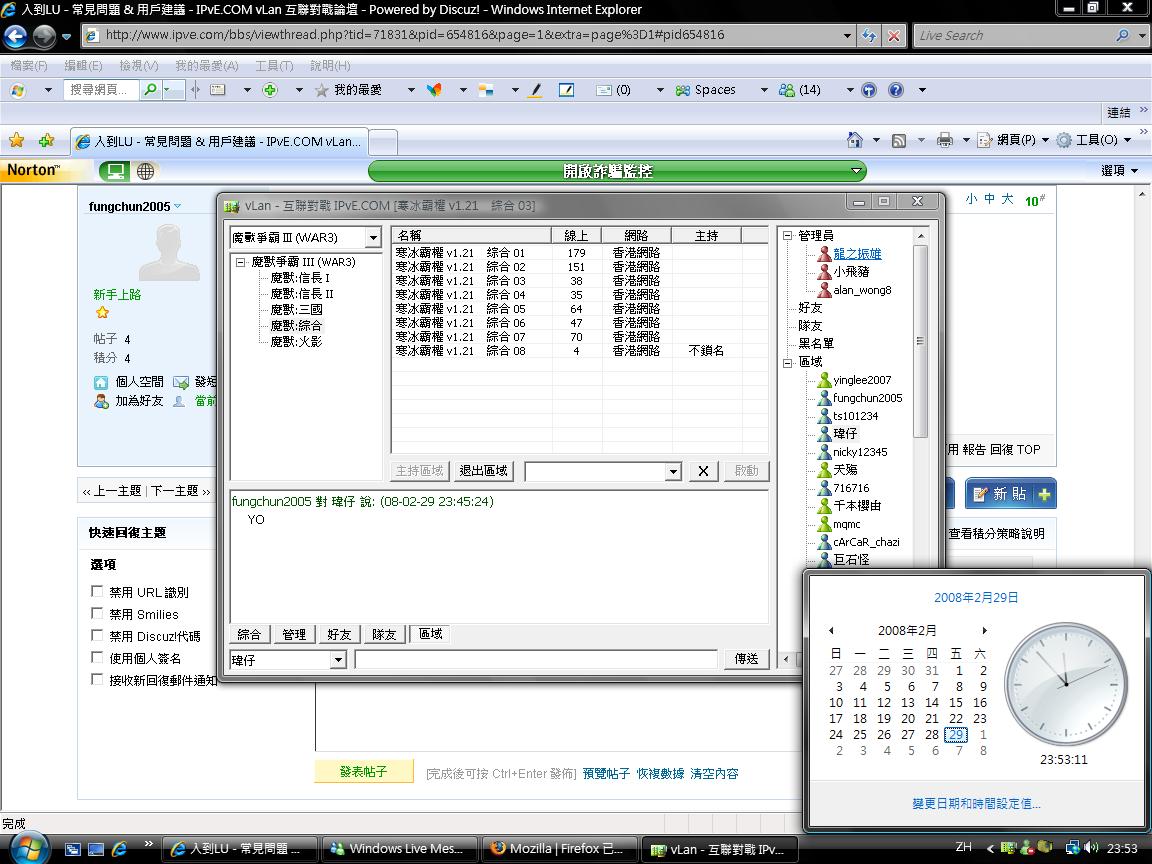Click the printer icon in IE toolbar

pos(944,140)
